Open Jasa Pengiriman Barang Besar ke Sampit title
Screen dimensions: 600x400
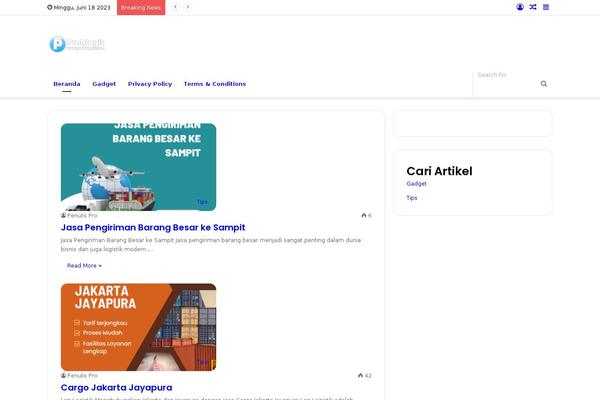coord(153,227)
